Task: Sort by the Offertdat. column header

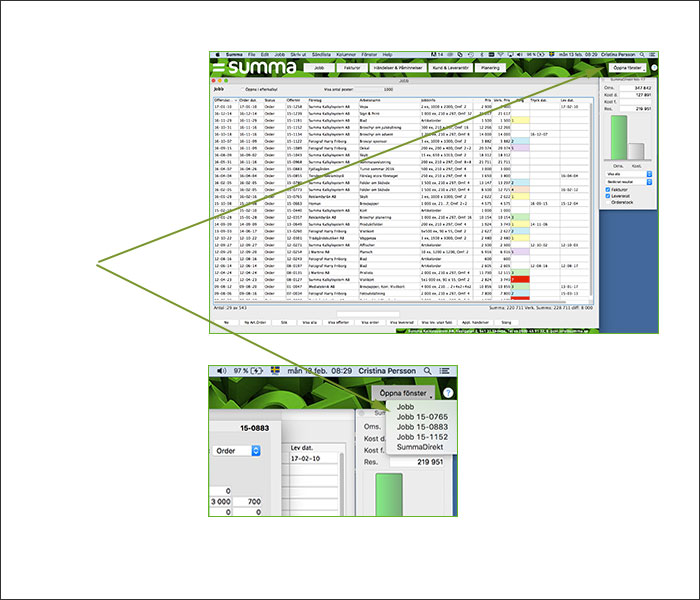Action: pyautogui.click(x=225, y=100)
